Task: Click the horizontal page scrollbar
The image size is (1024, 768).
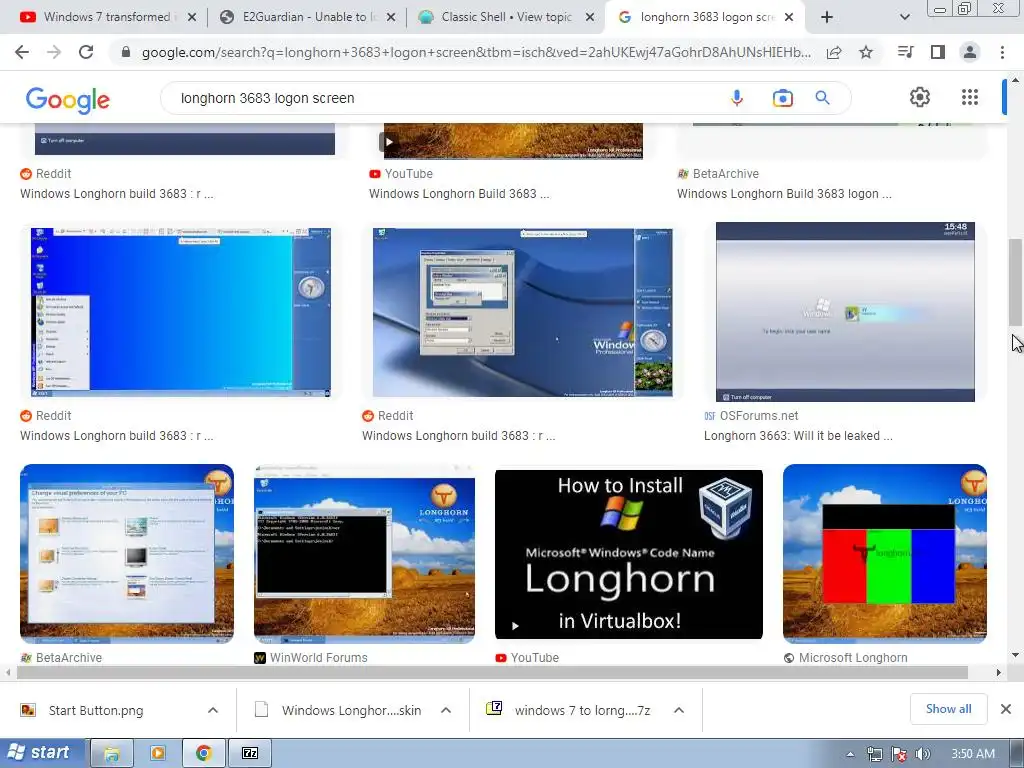Action: (492, 672)
